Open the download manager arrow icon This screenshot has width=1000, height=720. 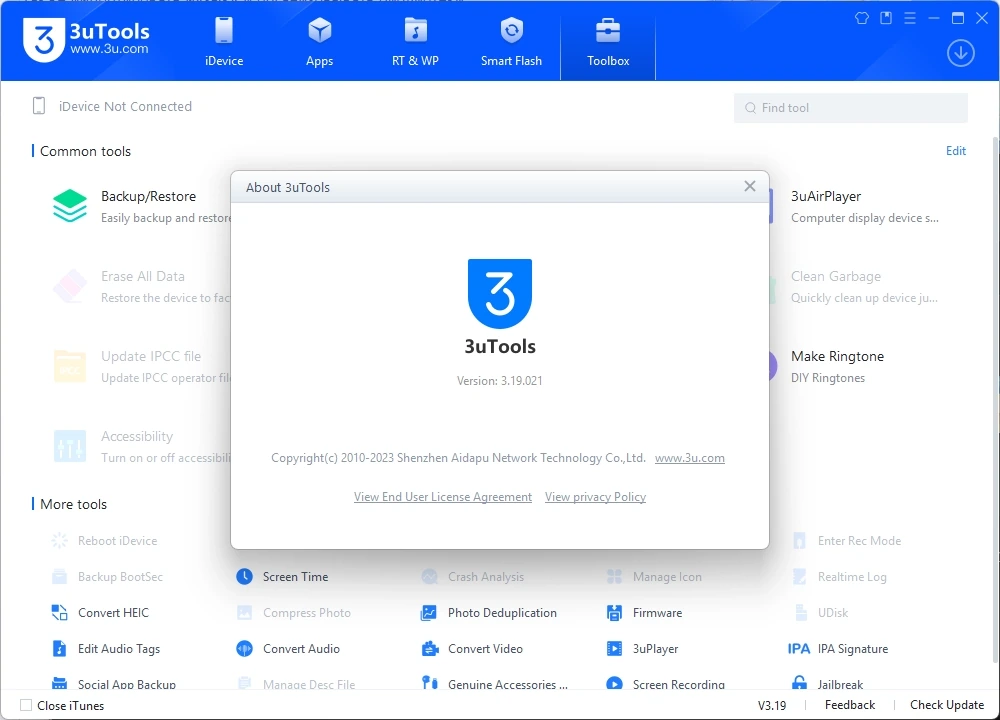point(960,53)
